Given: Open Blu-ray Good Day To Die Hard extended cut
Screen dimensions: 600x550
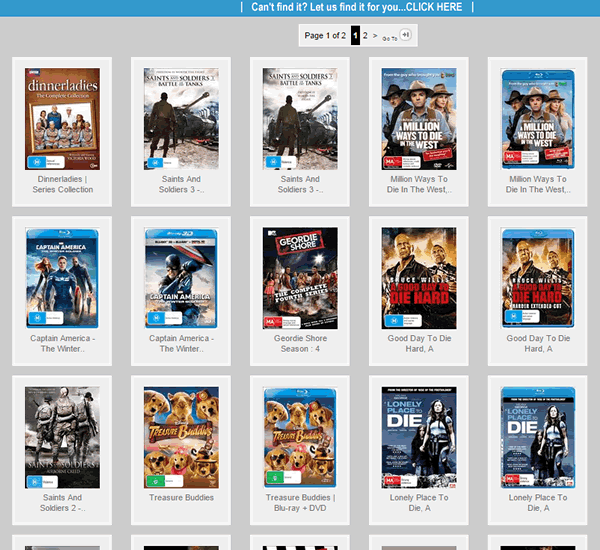Looking at the screenshot, I should click(x=538, y=278).
